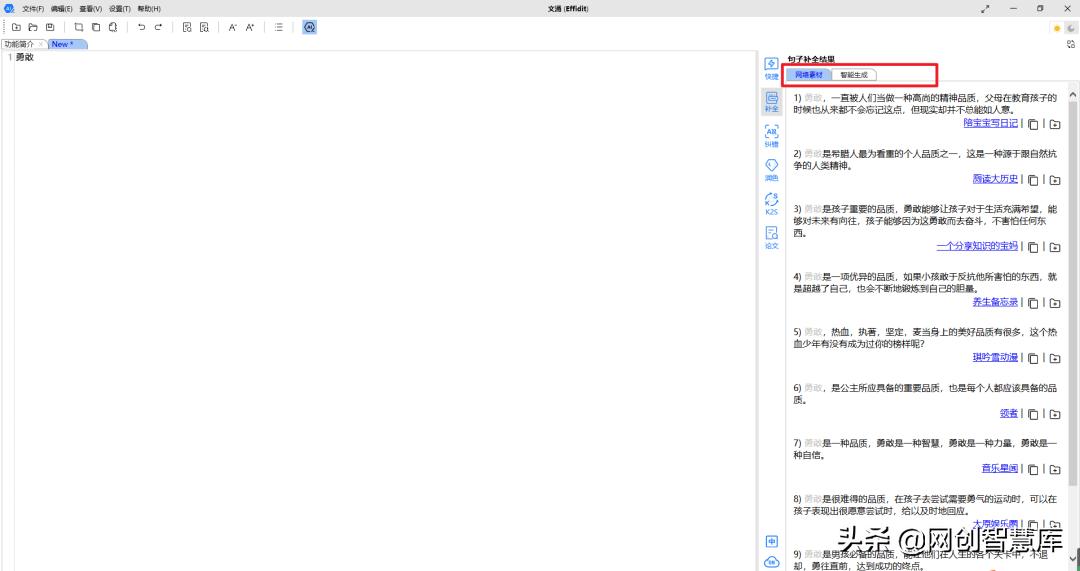Click the results scrollbar up arrow
1080x571 pixels.
point(1073,94)
